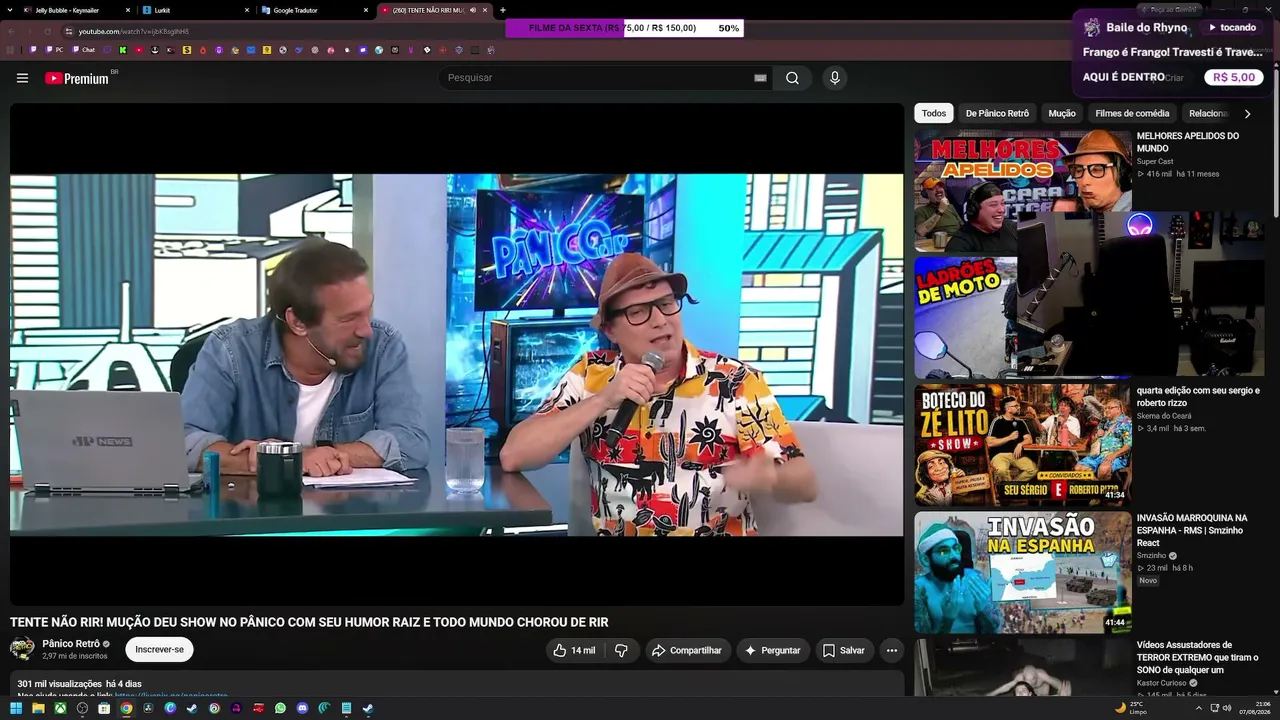Open the Invasão na Espanha thumbnail

click(x=1023, y=572)
